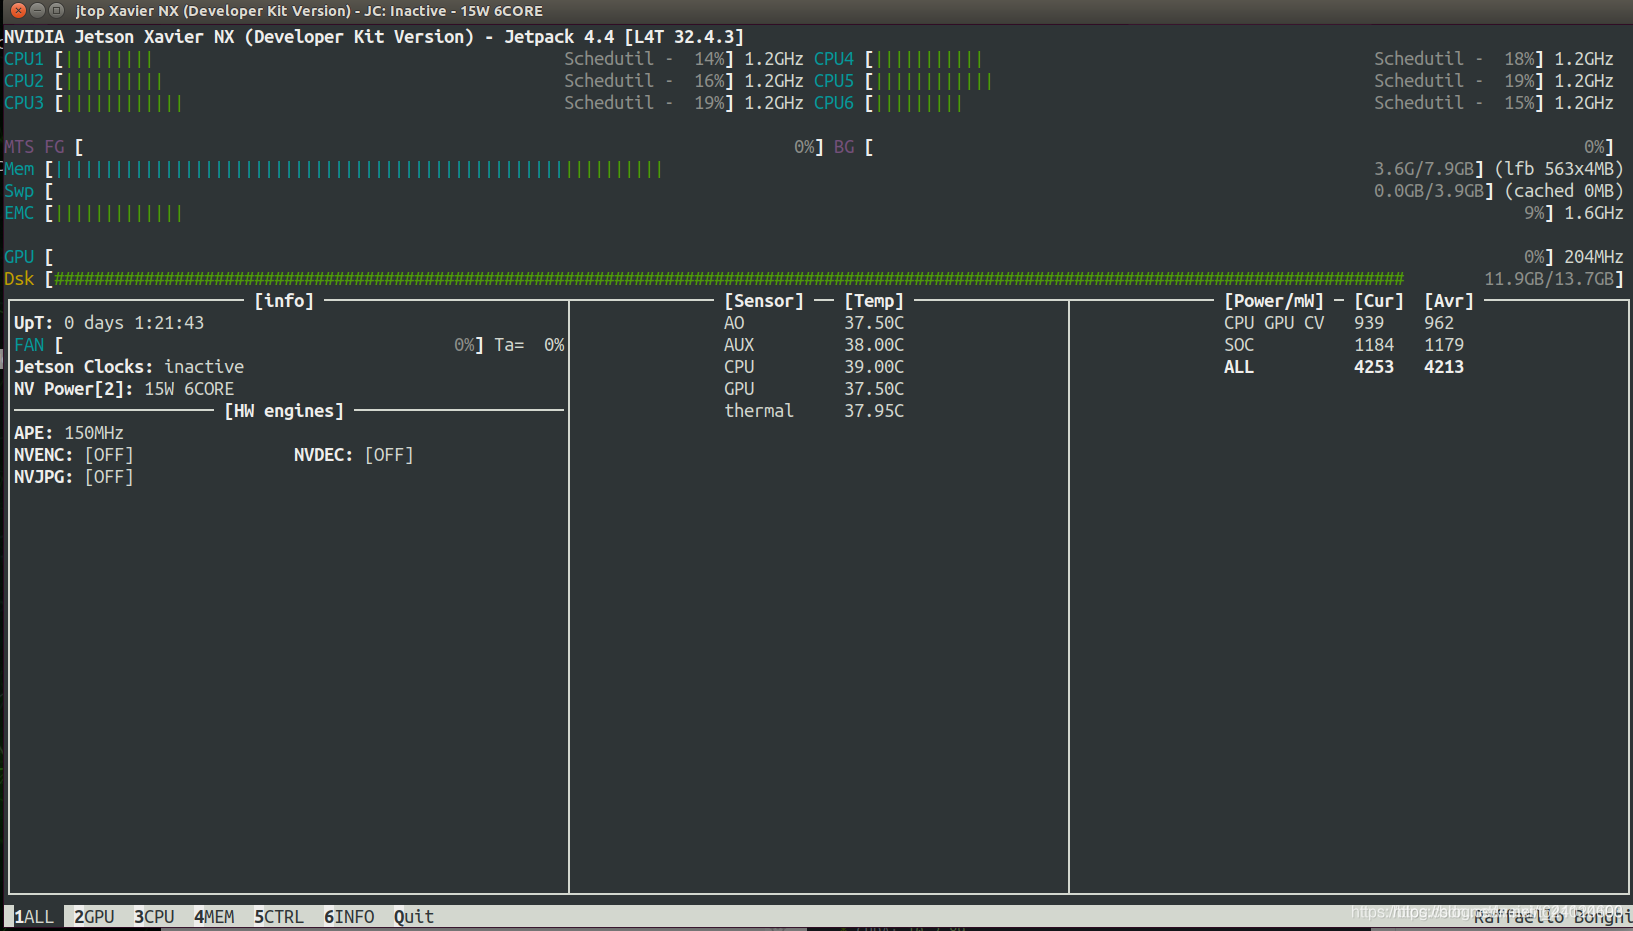This screenshot has width=1633, height=931.
Task: Click the CPU1 usage bar
Action: [394, 59]
